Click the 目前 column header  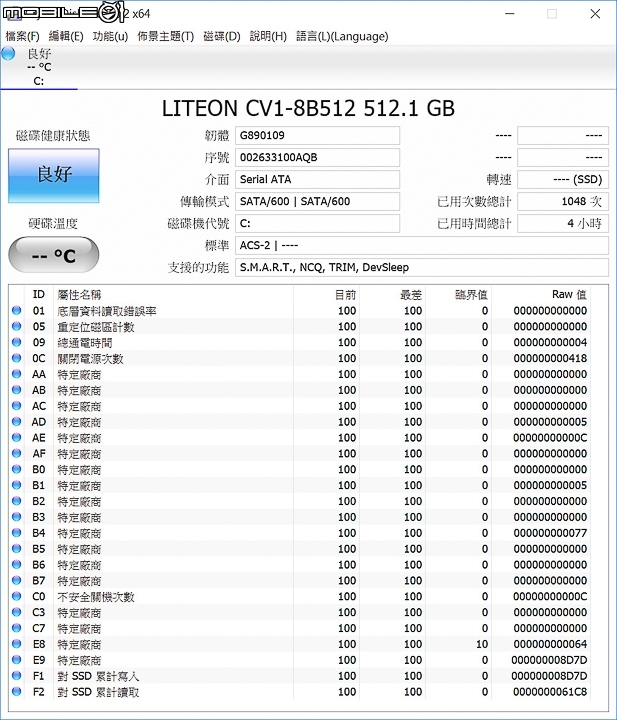(x=345, y=294)
